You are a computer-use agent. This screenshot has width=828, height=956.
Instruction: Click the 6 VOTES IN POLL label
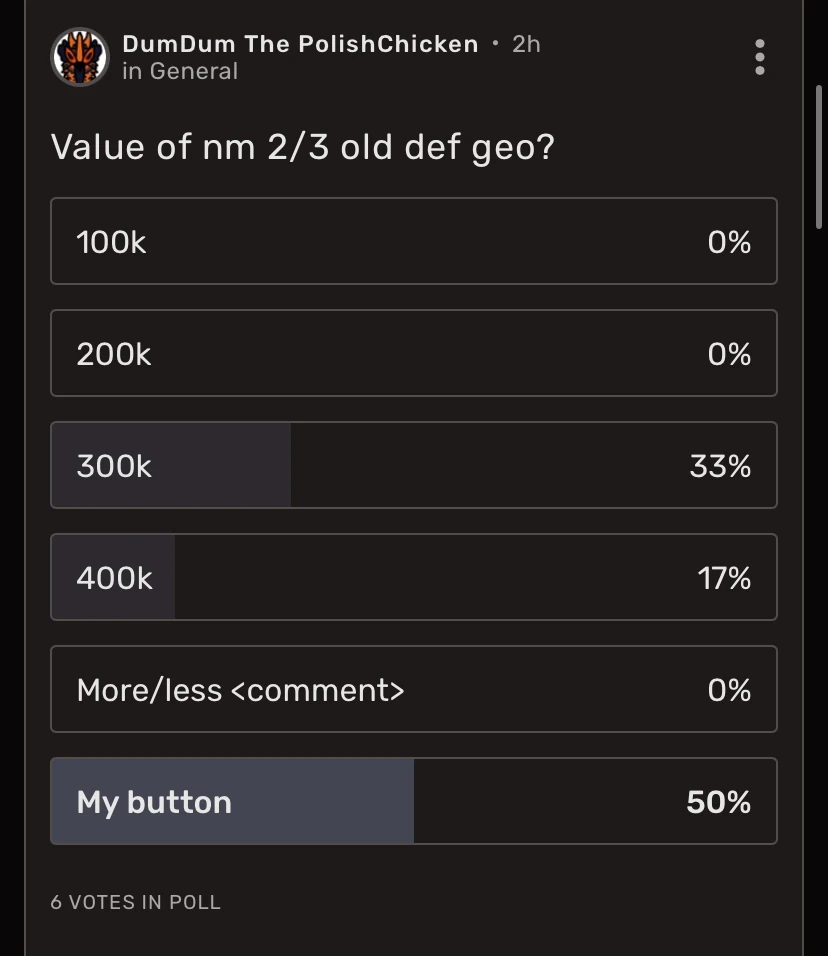pyautogui.click(x=134, y=902)
